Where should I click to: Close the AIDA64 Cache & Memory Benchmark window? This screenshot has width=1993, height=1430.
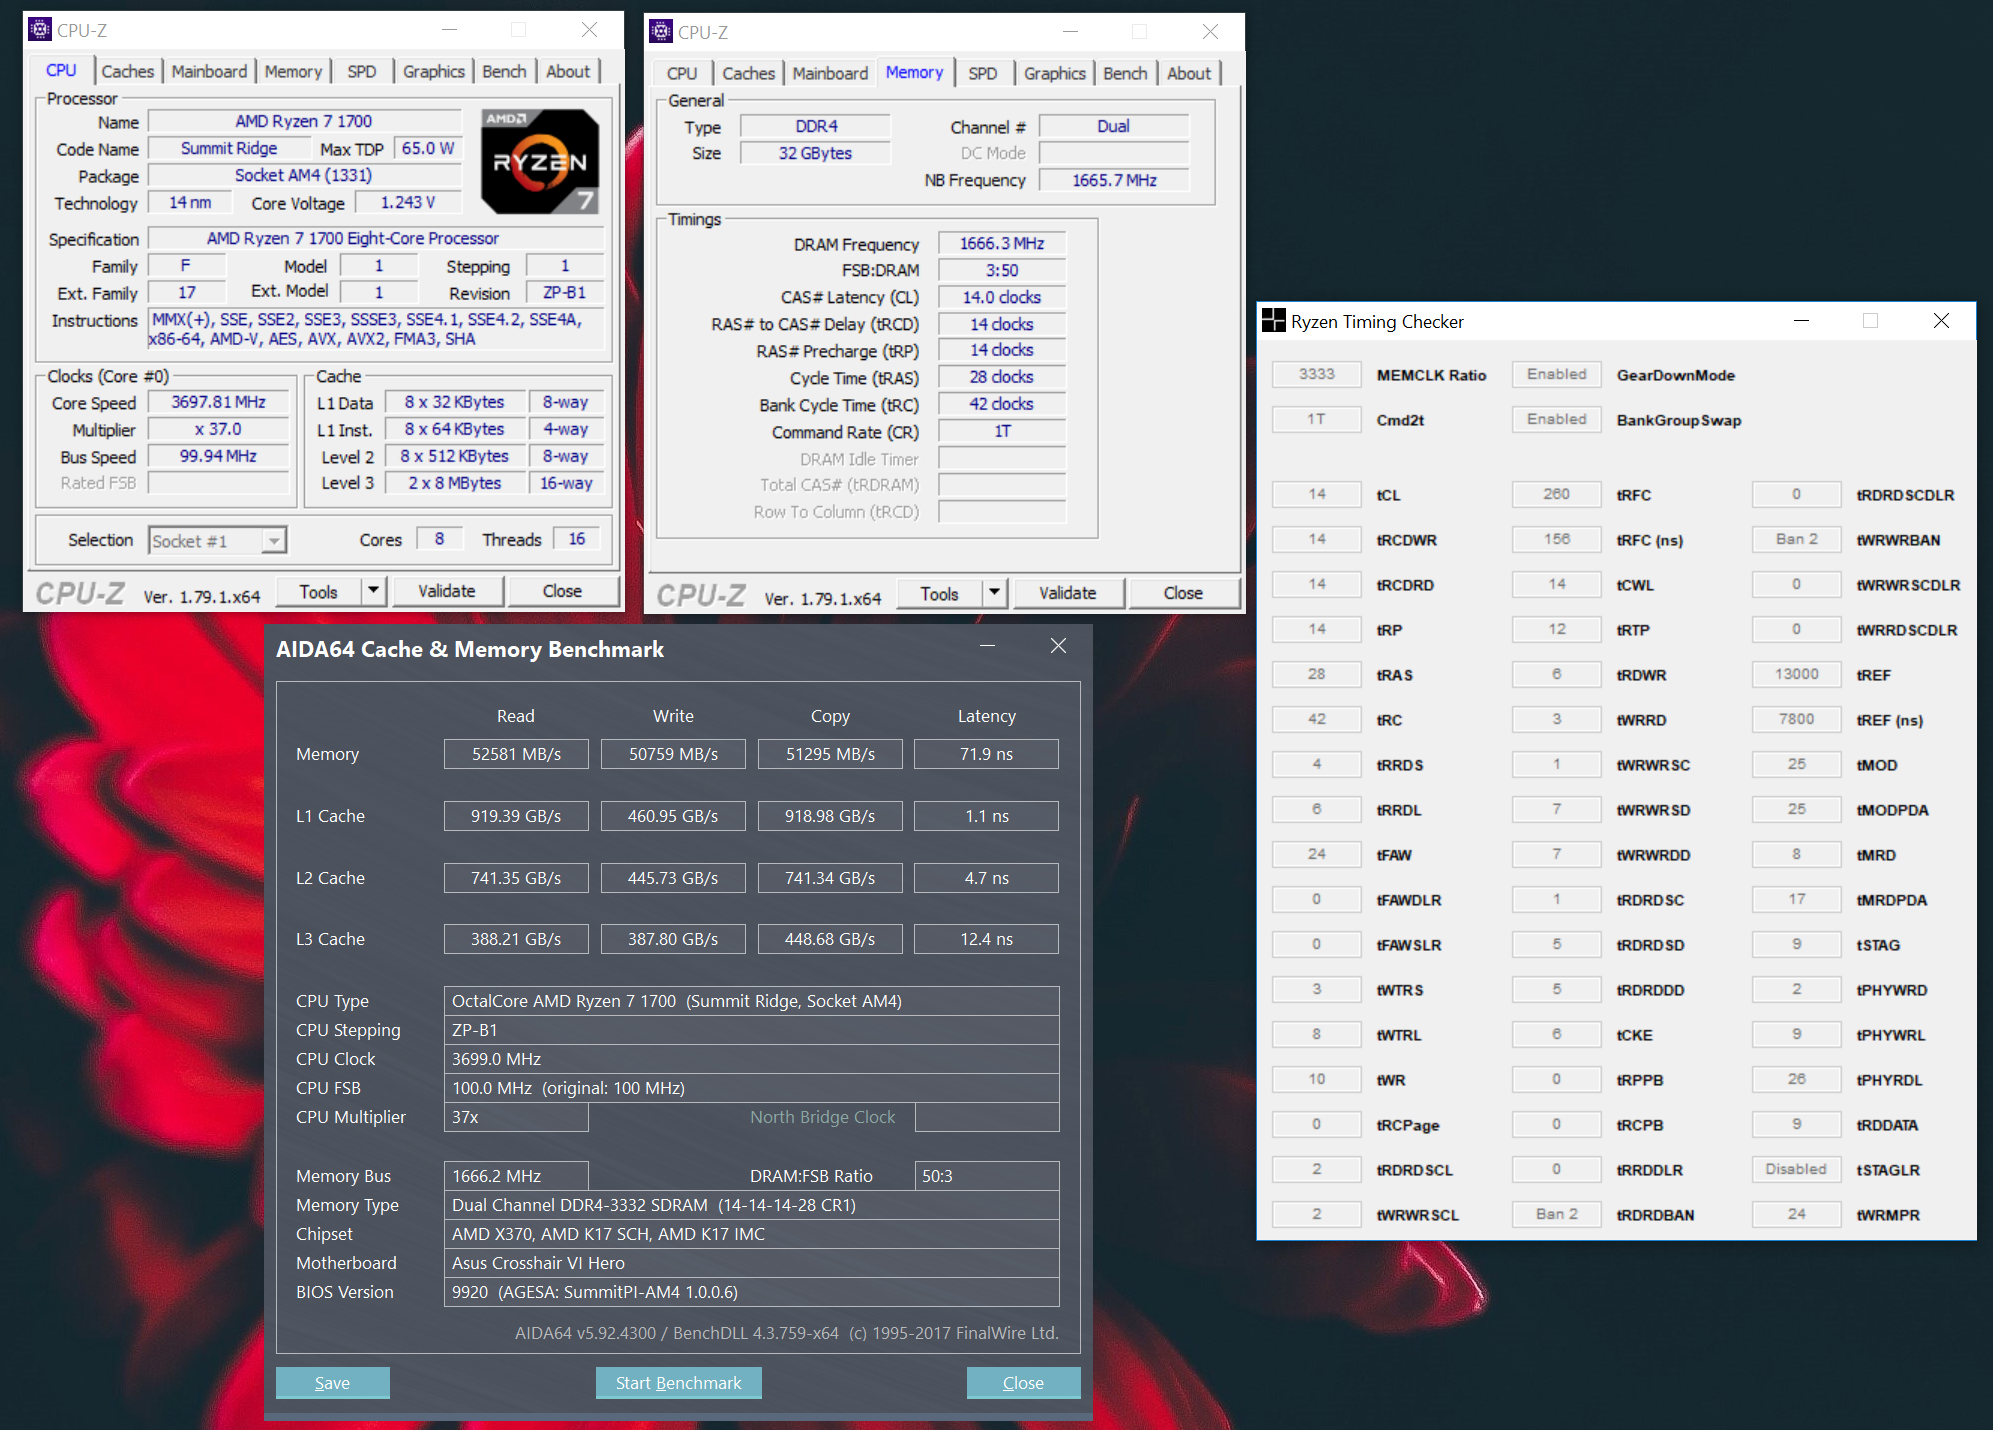[1058, 647]
